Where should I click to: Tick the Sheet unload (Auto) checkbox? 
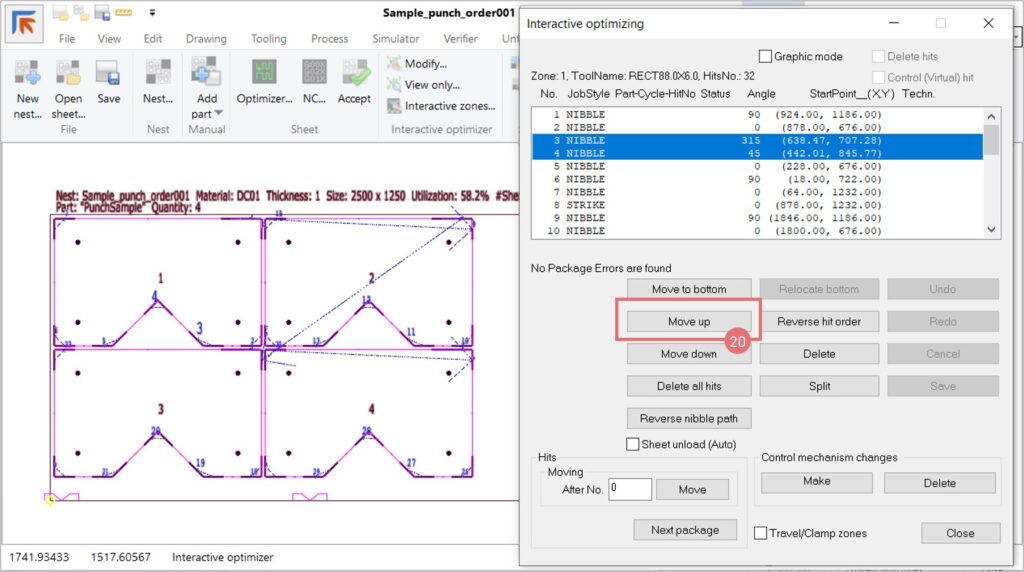(633, 444)
